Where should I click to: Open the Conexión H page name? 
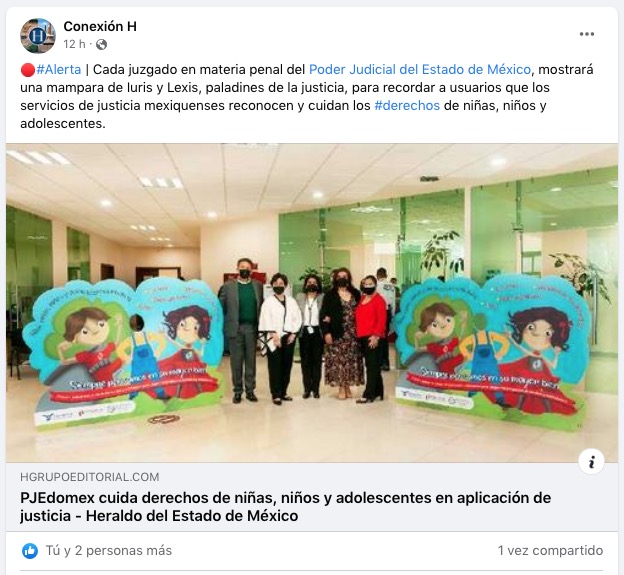pos(100,26)
